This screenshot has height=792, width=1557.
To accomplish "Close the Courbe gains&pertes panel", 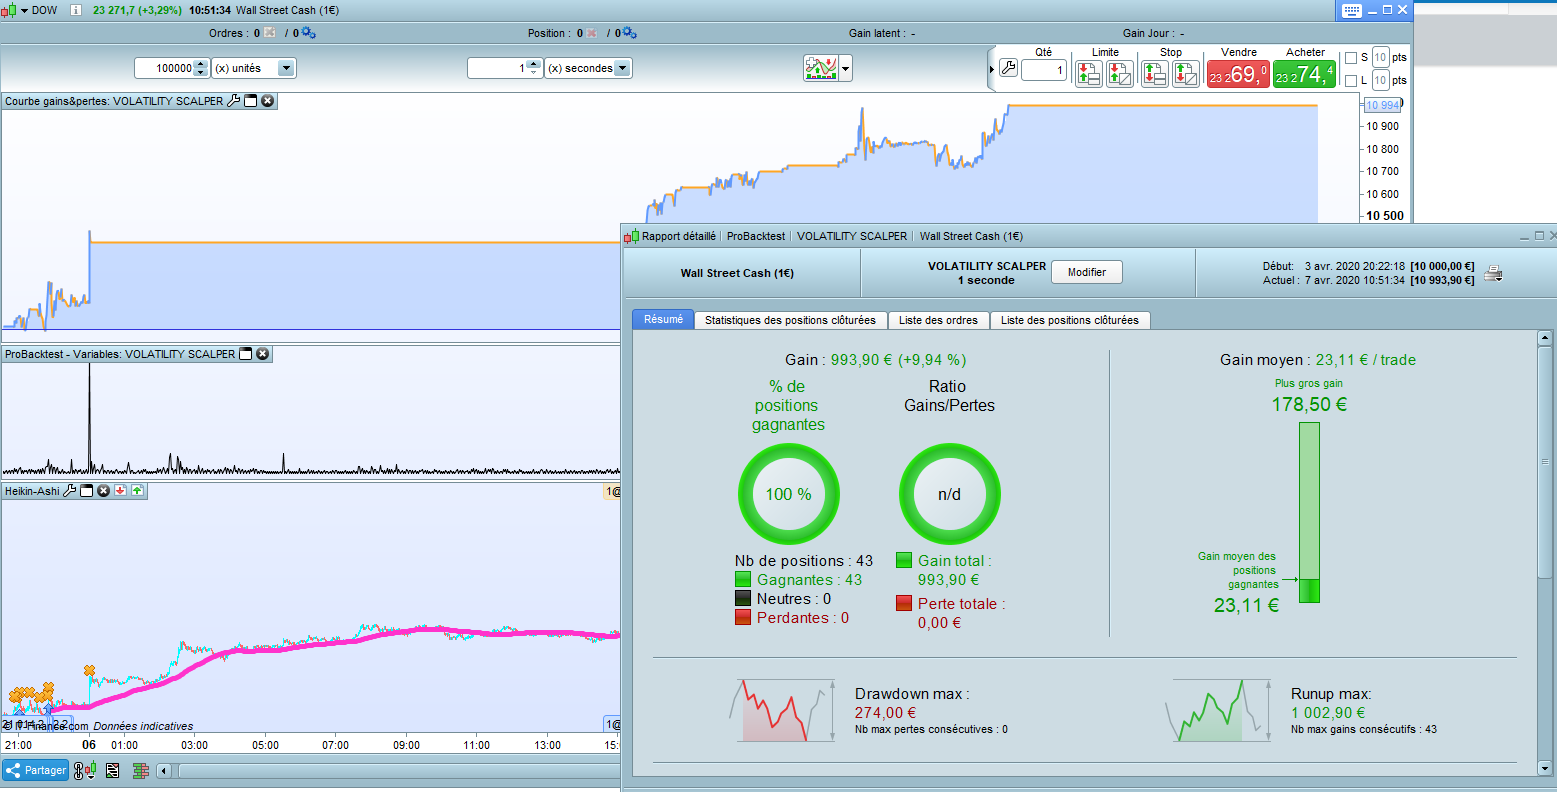I will click(x=268, y=101).
